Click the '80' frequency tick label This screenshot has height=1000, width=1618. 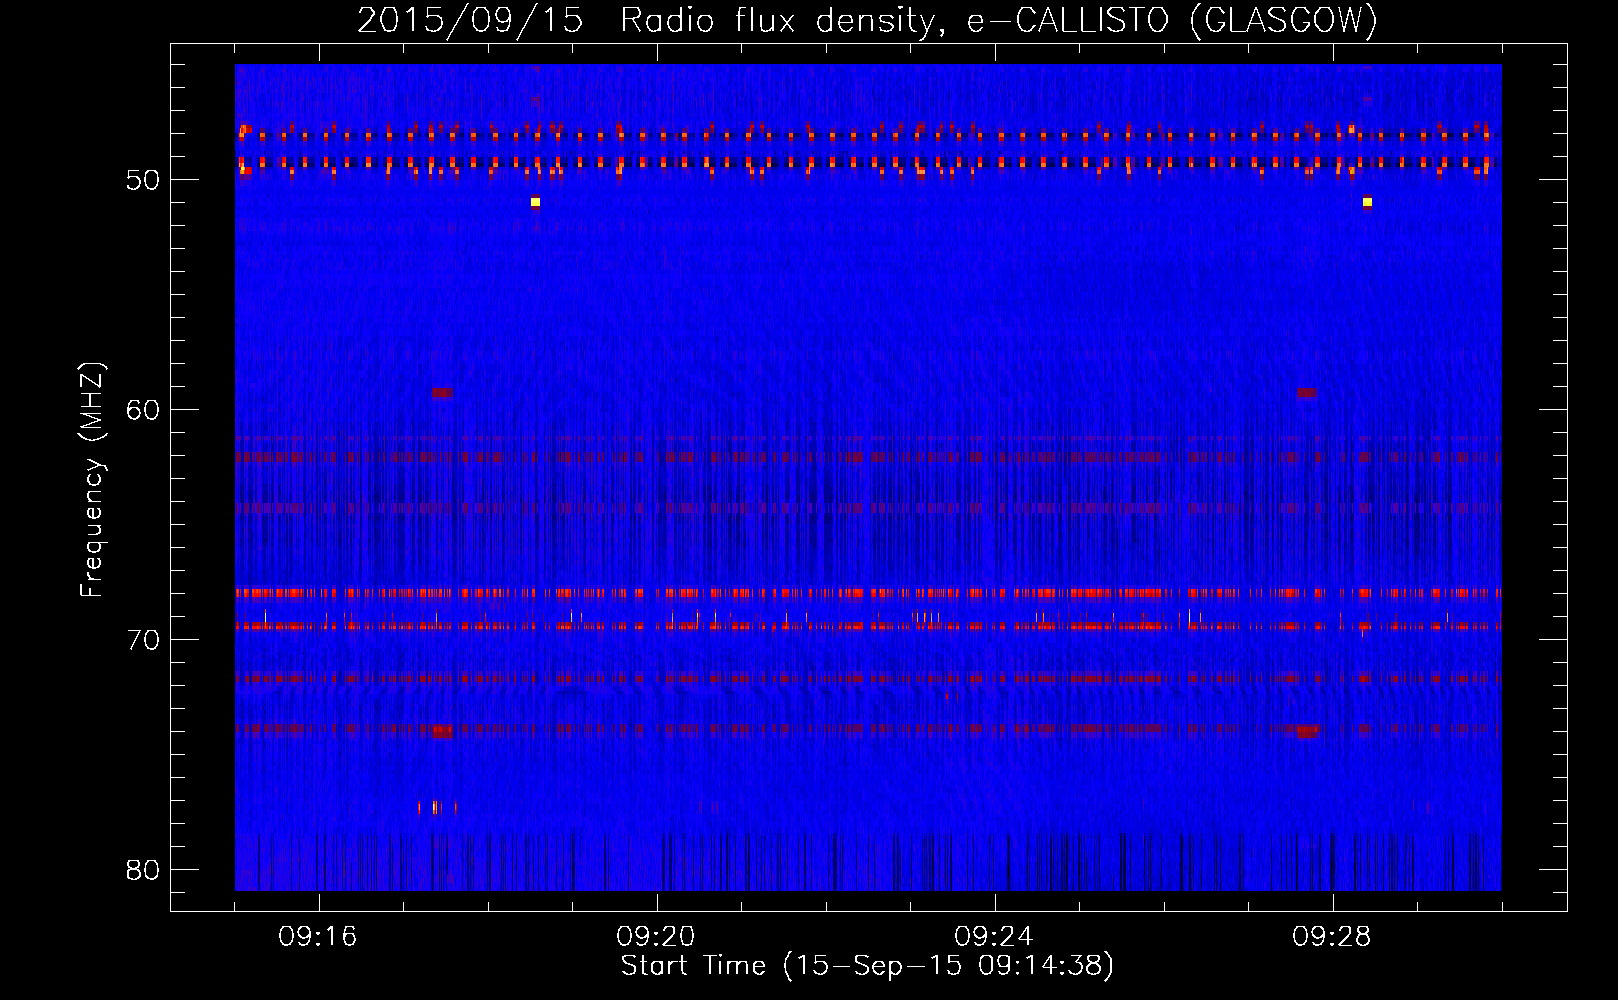tap(143, 869)
